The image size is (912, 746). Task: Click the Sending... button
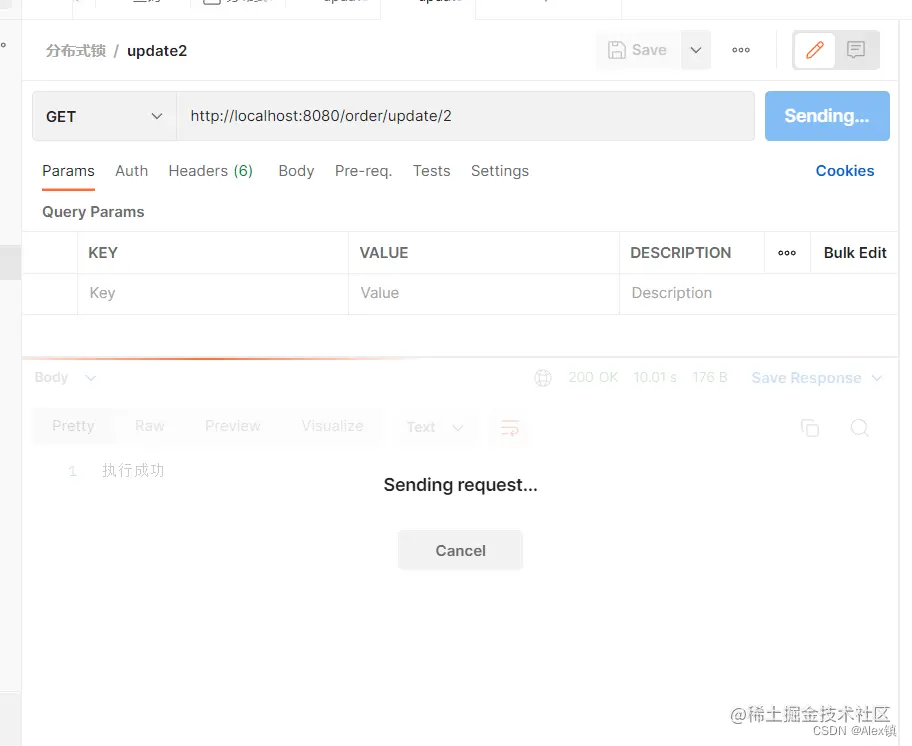click(826, 116)
